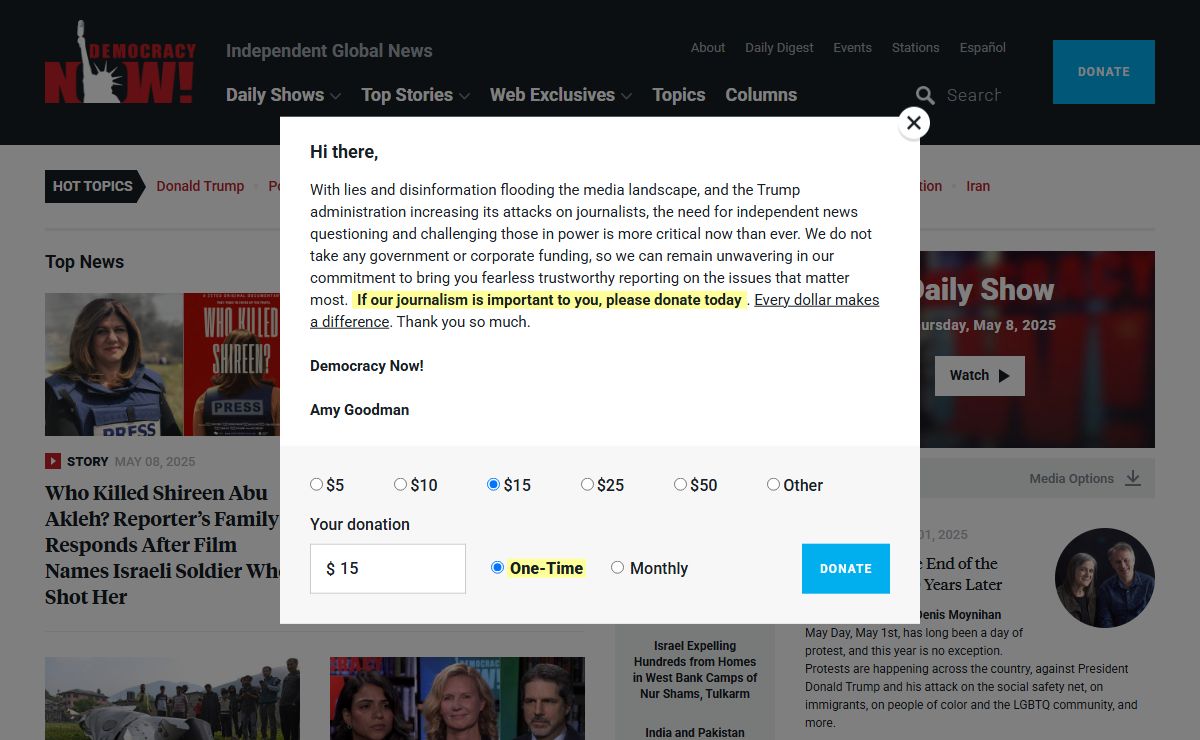Expand the Web Exclusives menu
This screenshot has width=1200, height=740.
click(561, 95)
